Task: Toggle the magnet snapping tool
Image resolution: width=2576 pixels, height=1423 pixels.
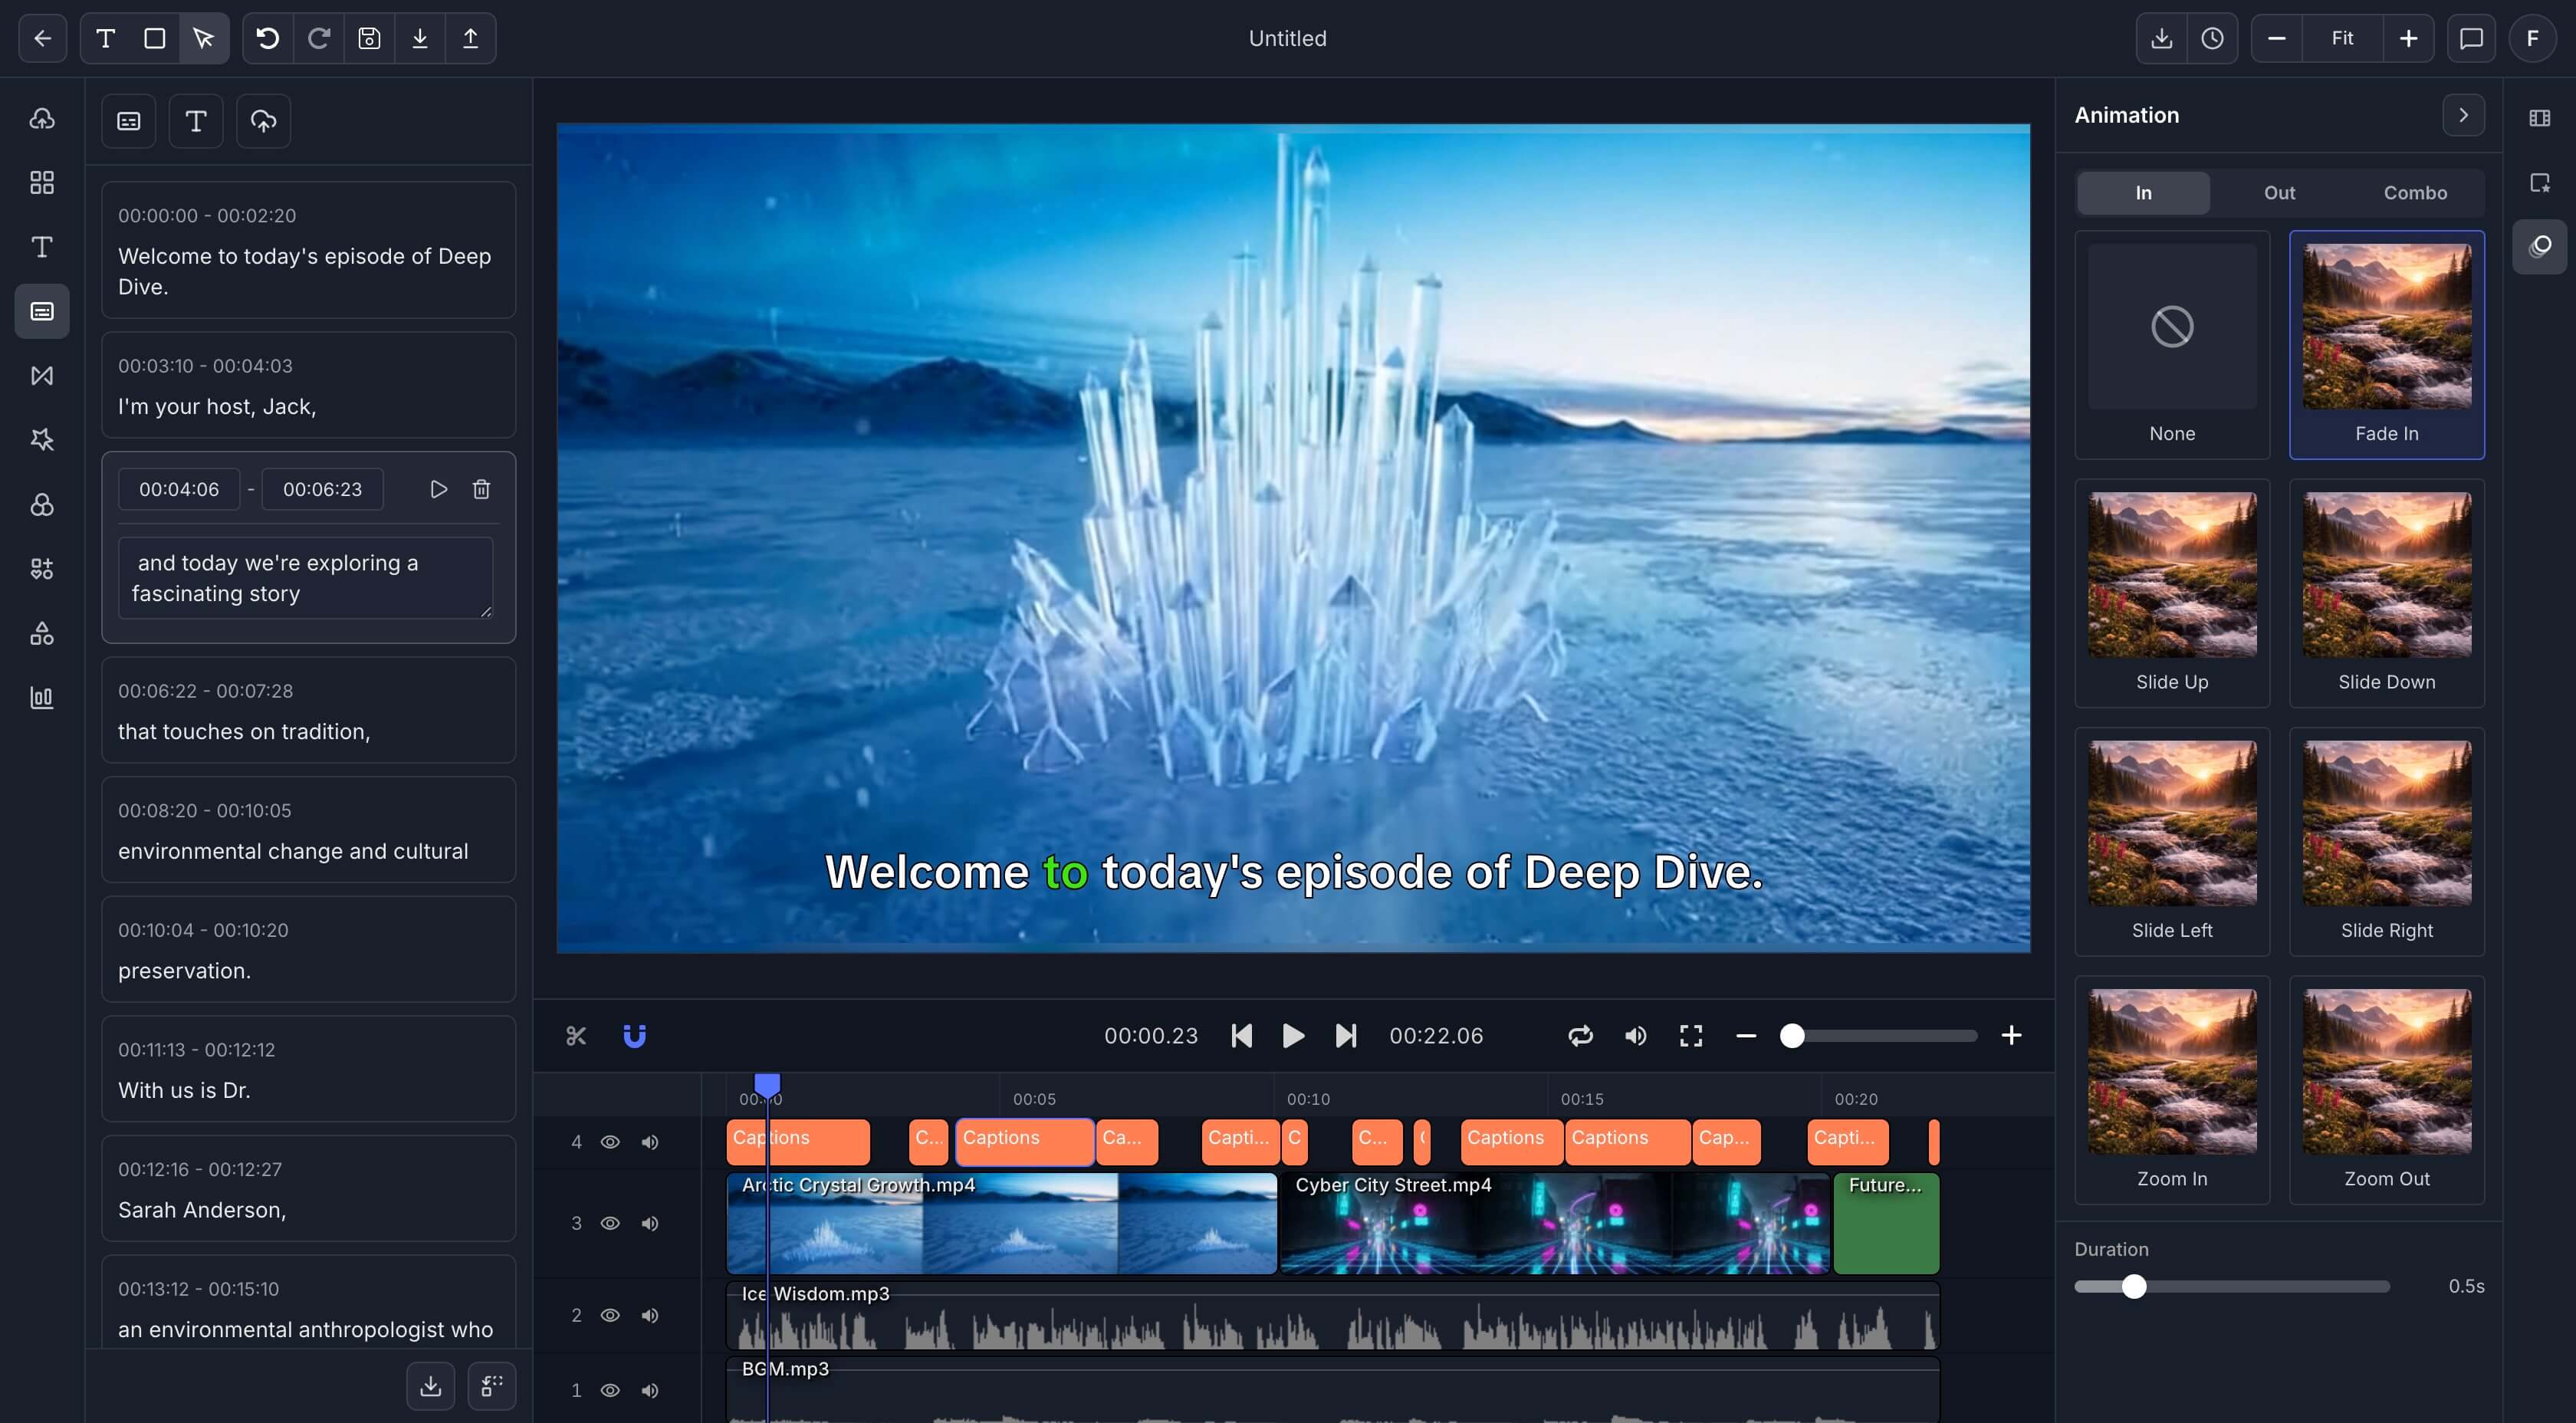Action: coord(634,1035)
